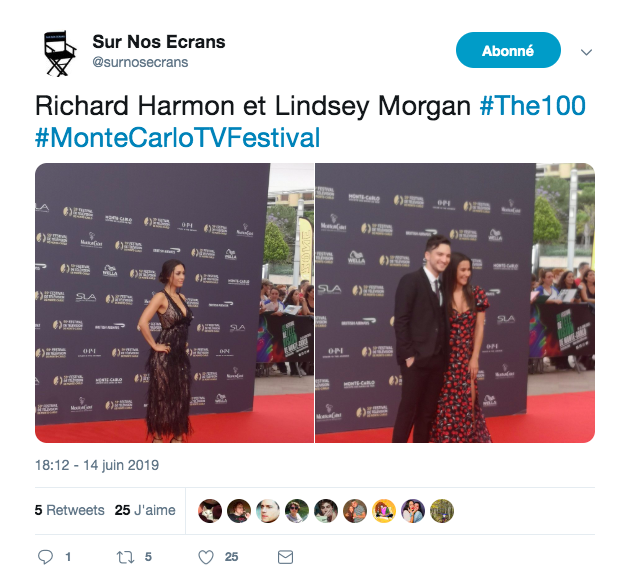
Task: View the 5 Retweets list
Action: [70, 510]
